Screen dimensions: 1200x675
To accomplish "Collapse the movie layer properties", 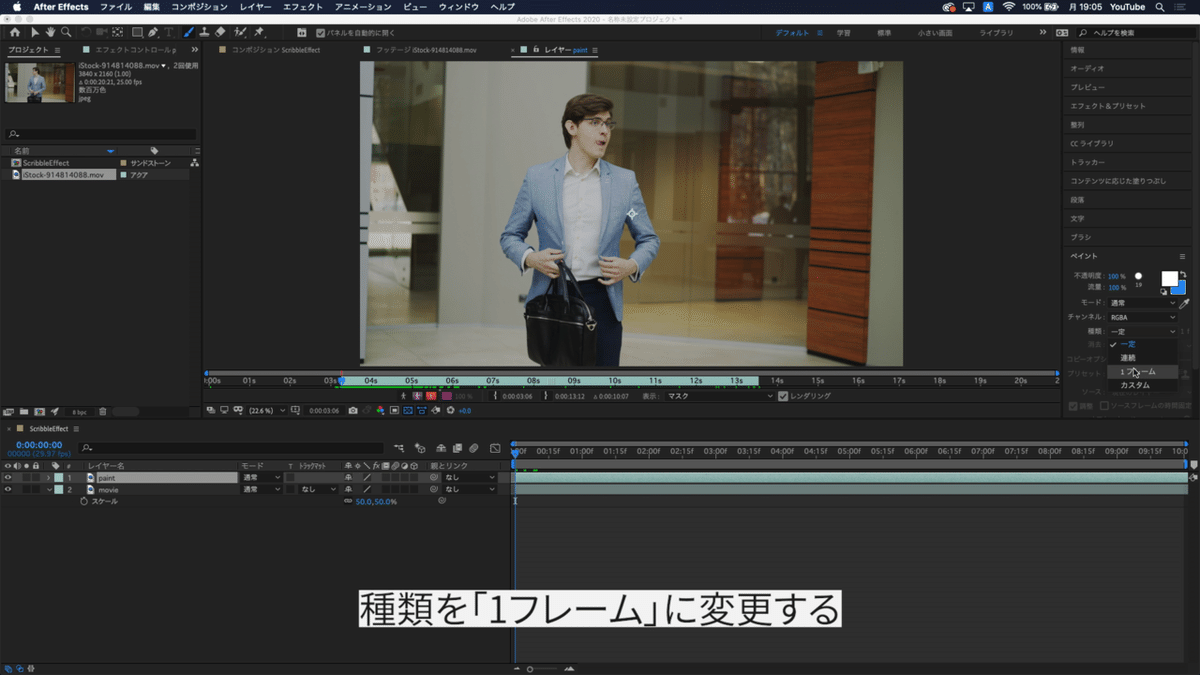I will (x=48, y=490).
